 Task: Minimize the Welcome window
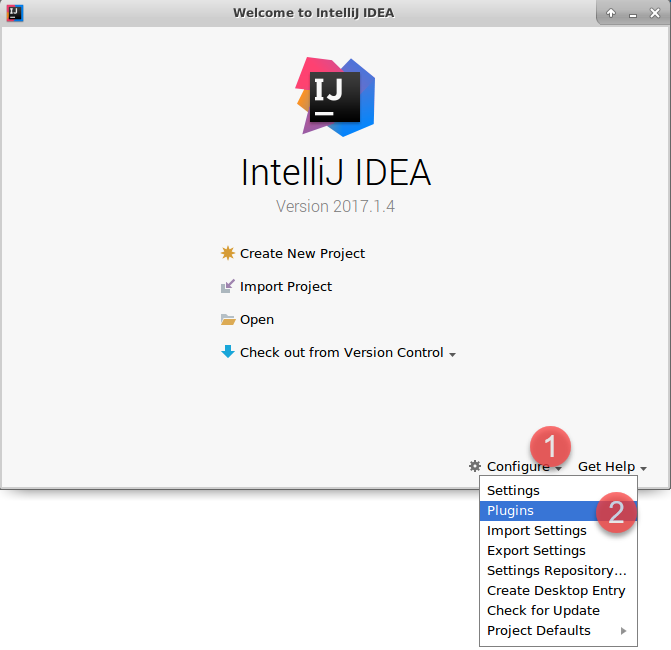(633, 14)
